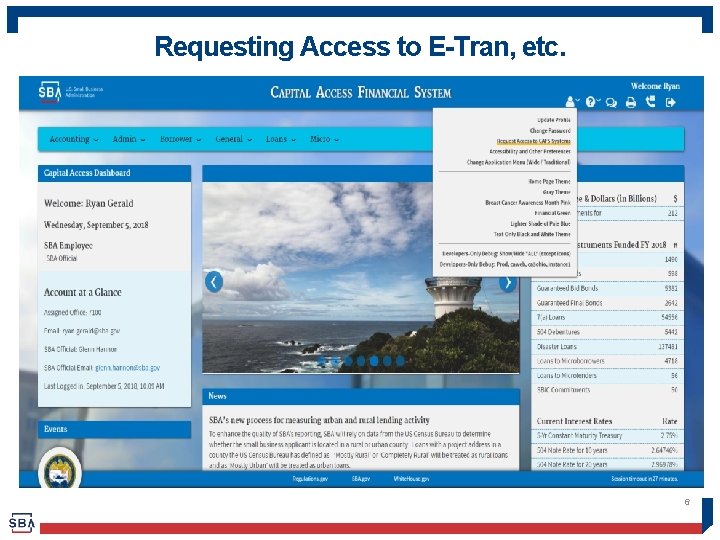
Task: Click the News panel header
Action: click(361, 396)
